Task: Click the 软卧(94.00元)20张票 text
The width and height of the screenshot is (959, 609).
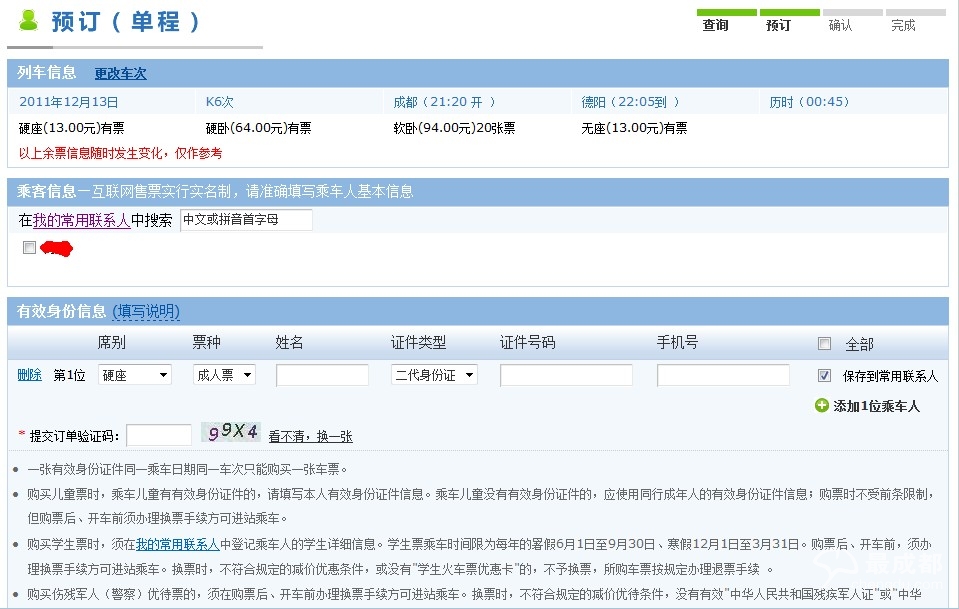Action: pos(454,128)
